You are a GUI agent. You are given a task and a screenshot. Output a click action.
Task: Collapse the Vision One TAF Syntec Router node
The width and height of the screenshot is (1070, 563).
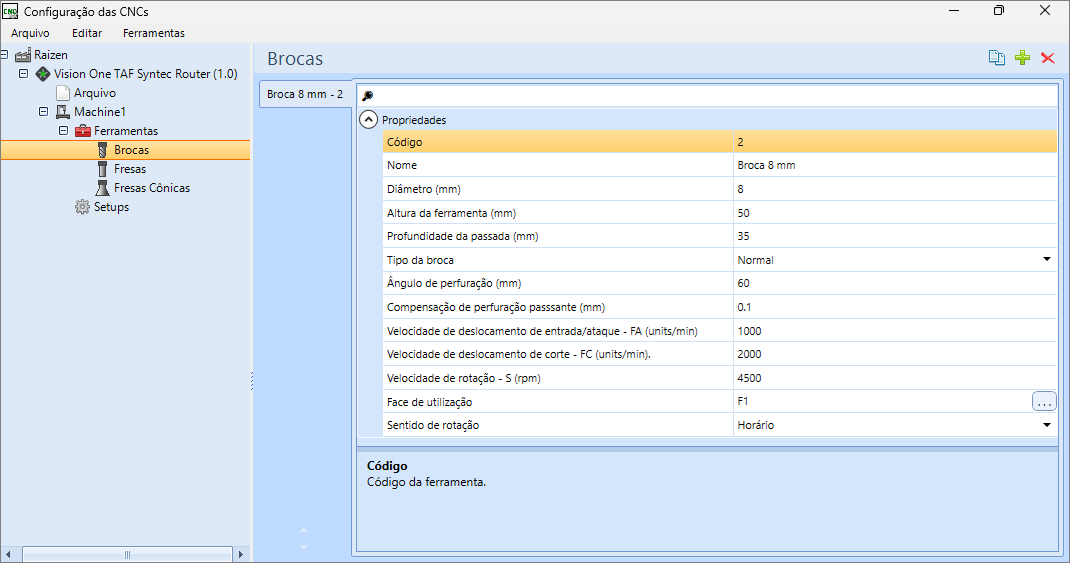[x=23, y=73]
